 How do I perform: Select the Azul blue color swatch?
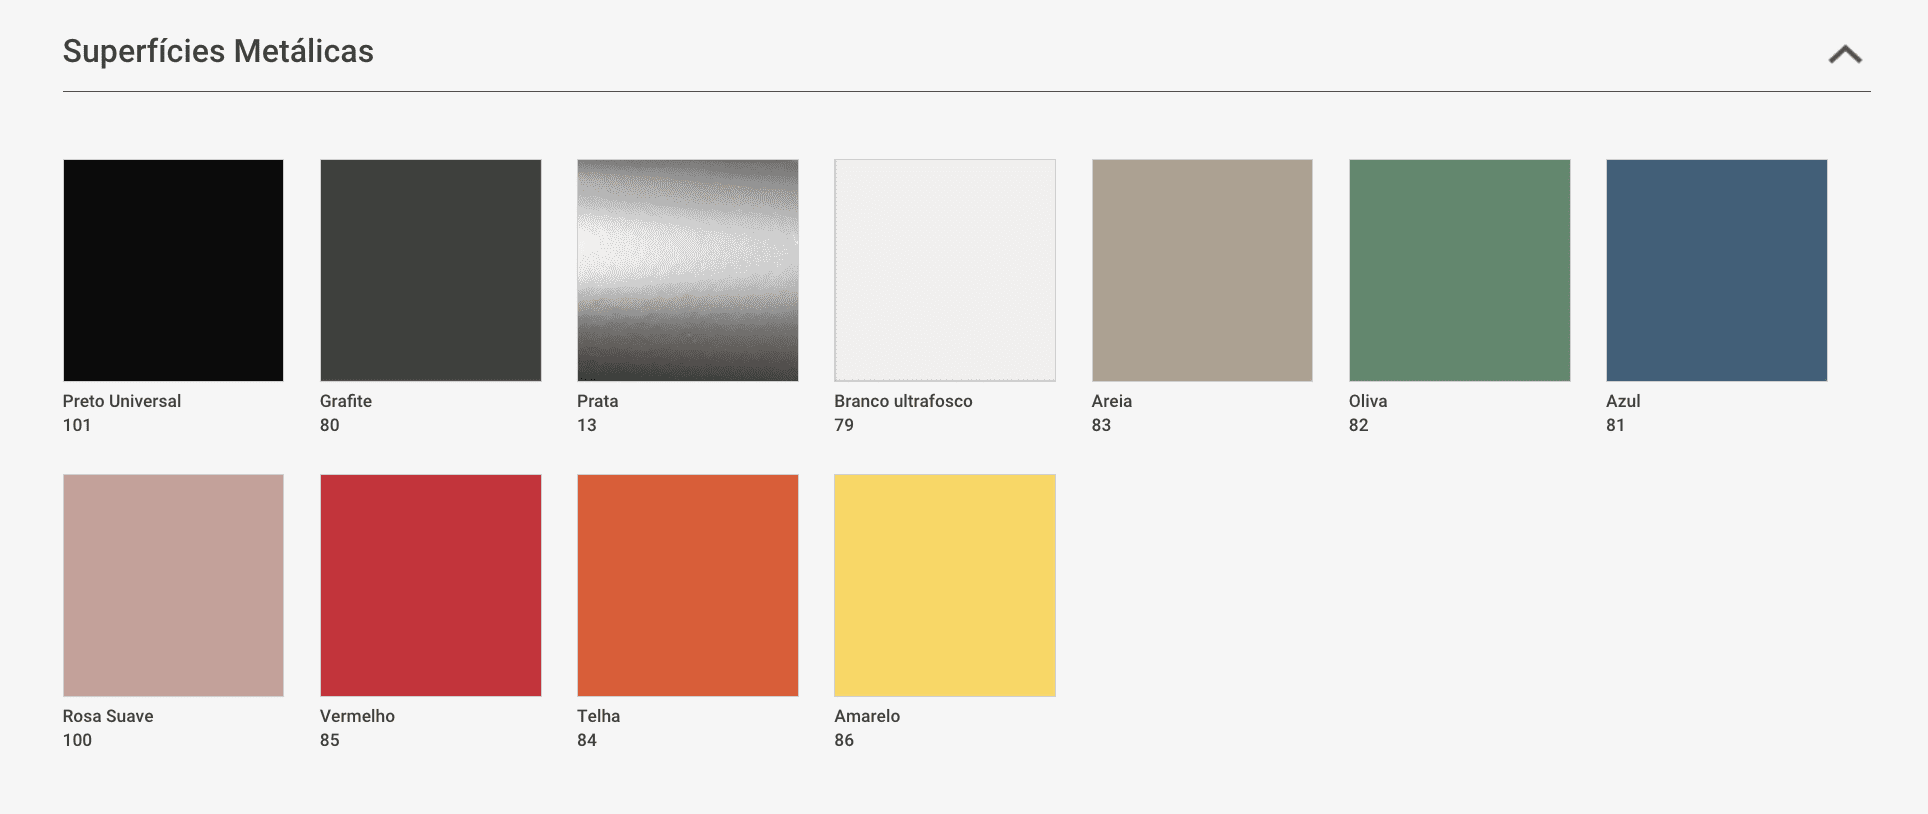(1716, 270)
